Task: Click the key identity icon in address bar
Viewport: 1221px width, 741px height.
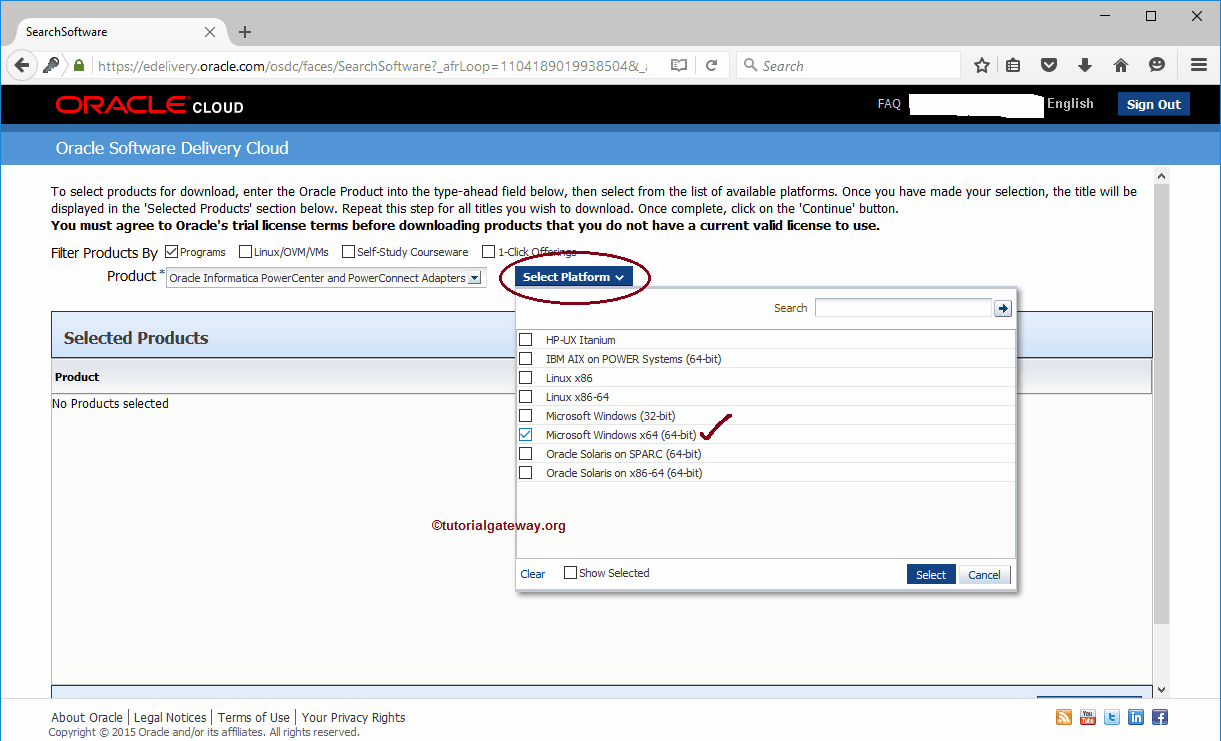Action: tap(51, 65)
